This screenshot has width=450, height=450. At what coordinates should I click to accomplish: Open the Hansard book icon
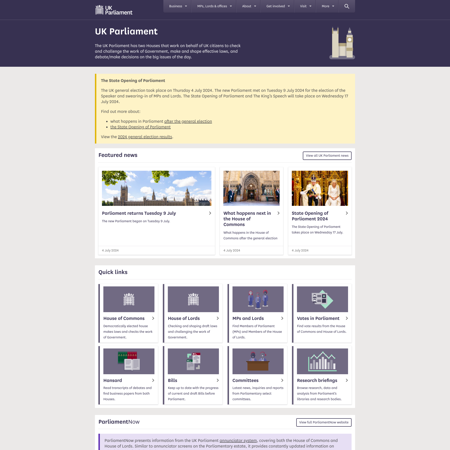pos(129,361)
